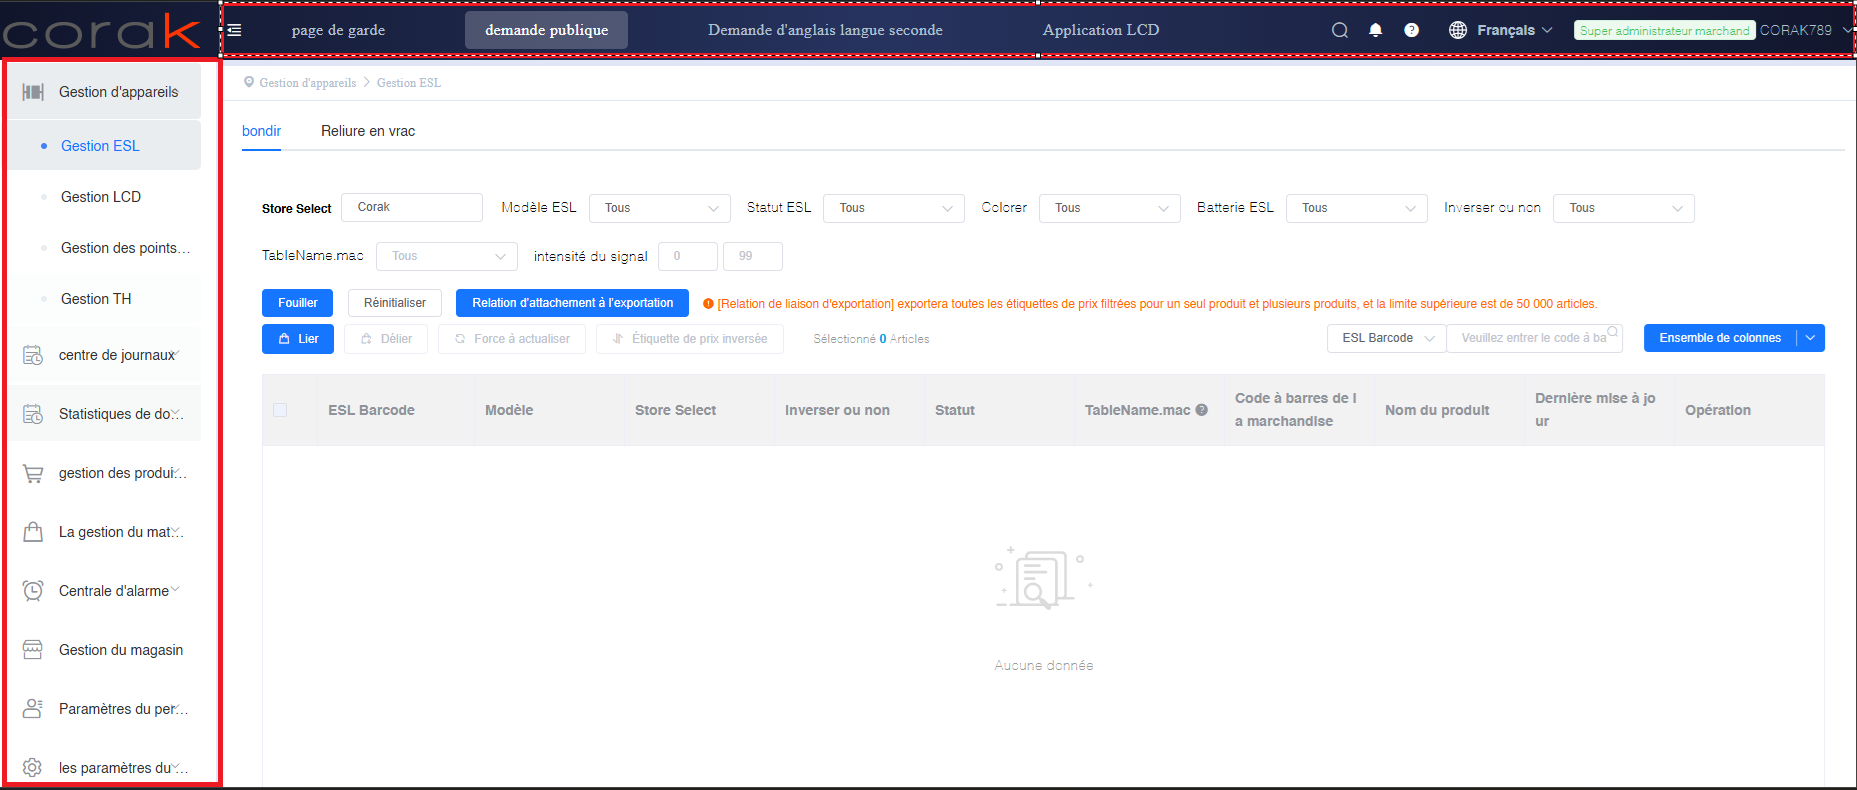Open the Modèle ESL dropdown
This screenshot has height=790, width=1857.
point(660,208)
